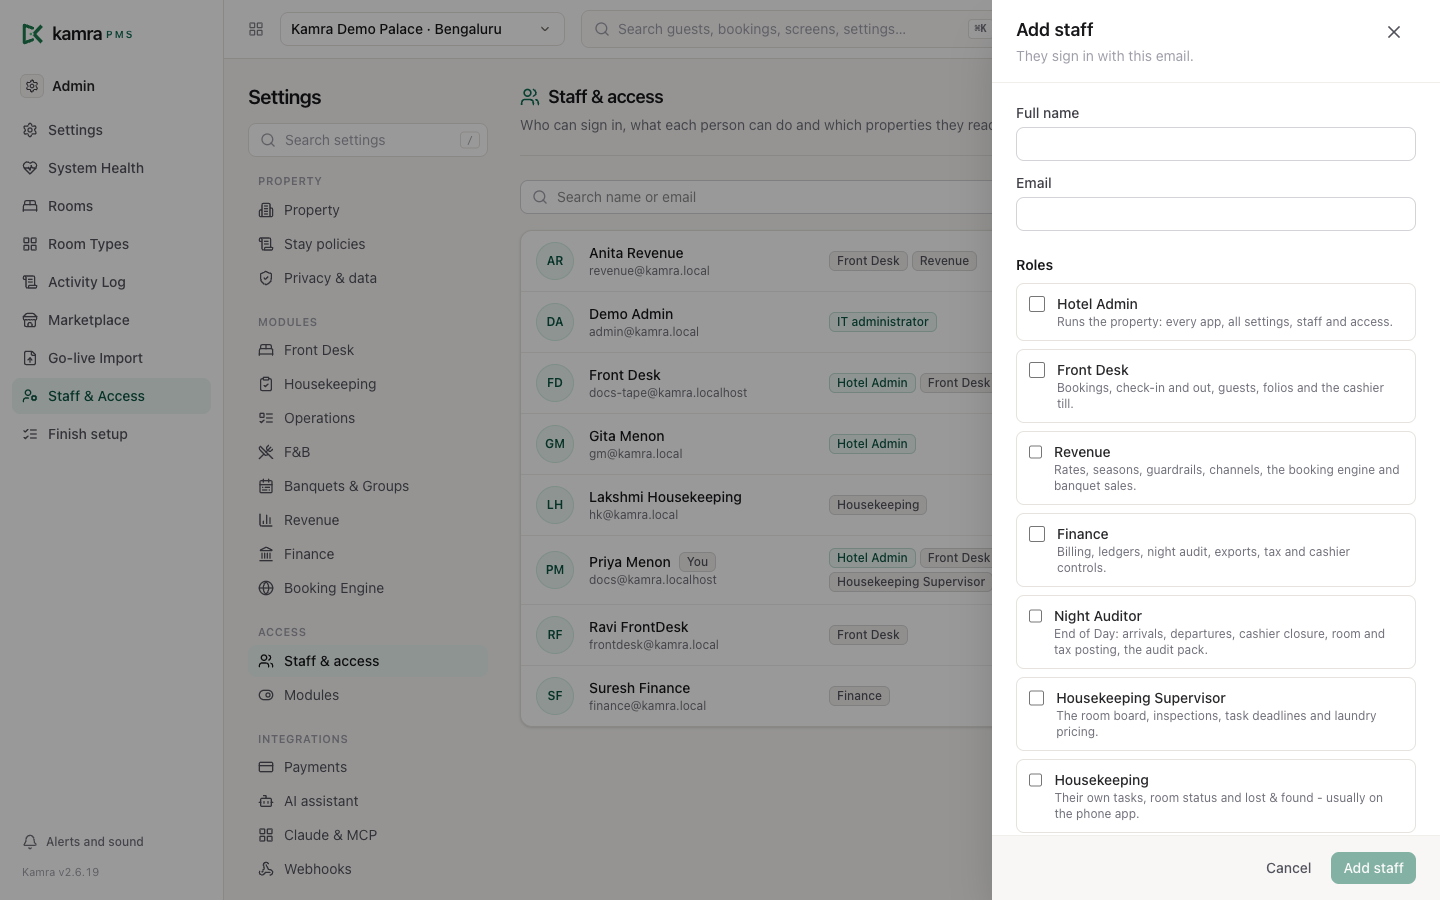Click the Payments card icon
Viewport: 1440px width, 900px height.
click(266, 767)
